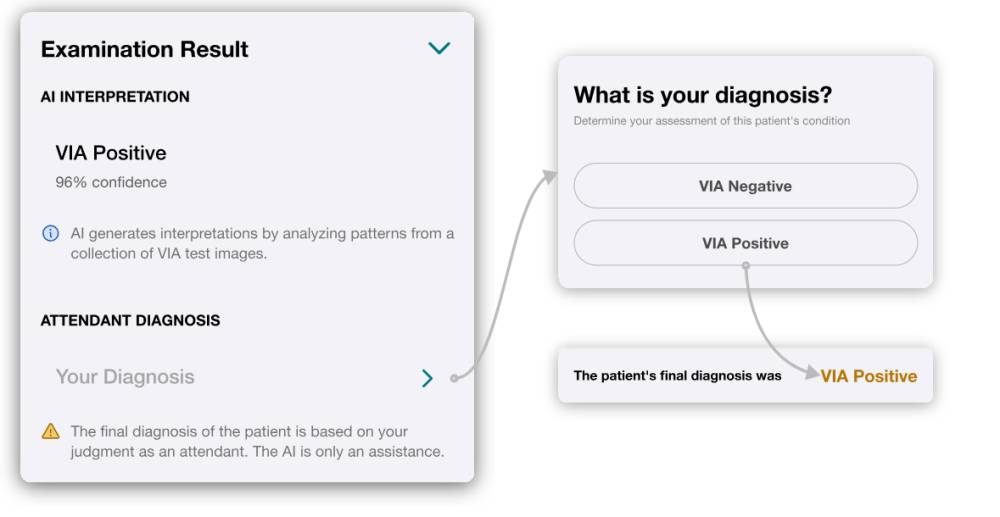Click the 96% confidence label
The image size is (1000, 517).
111,182
